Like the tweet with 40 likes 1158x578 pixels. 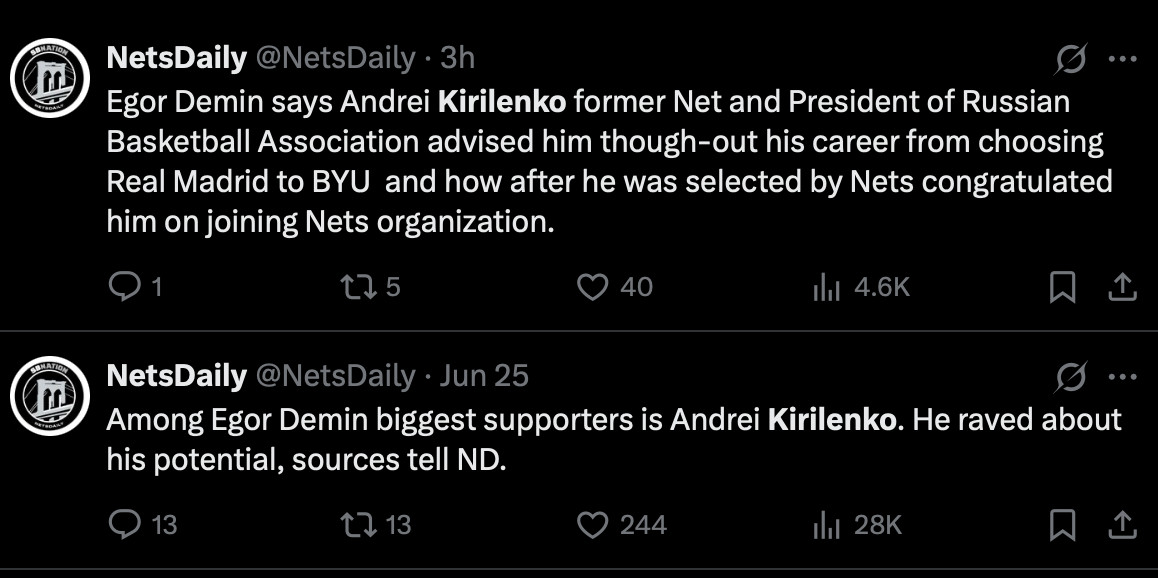click(x=593, y=288)
